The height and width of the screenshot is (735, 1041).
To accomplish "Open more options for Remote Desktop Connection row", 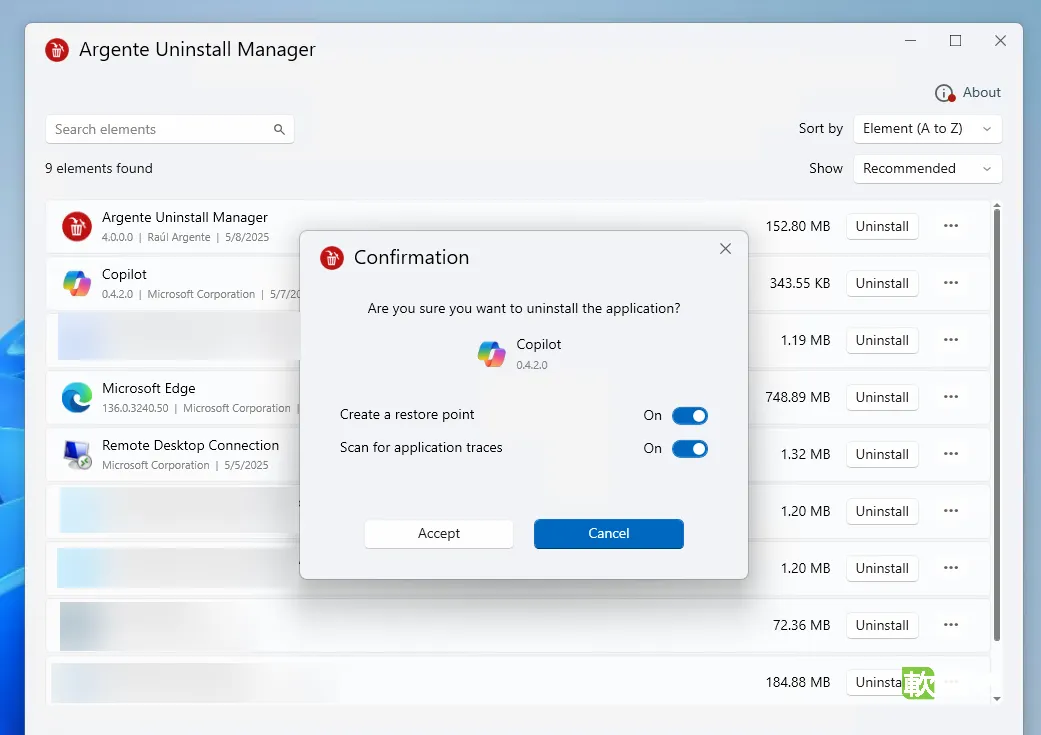I will tap(951, 454).
